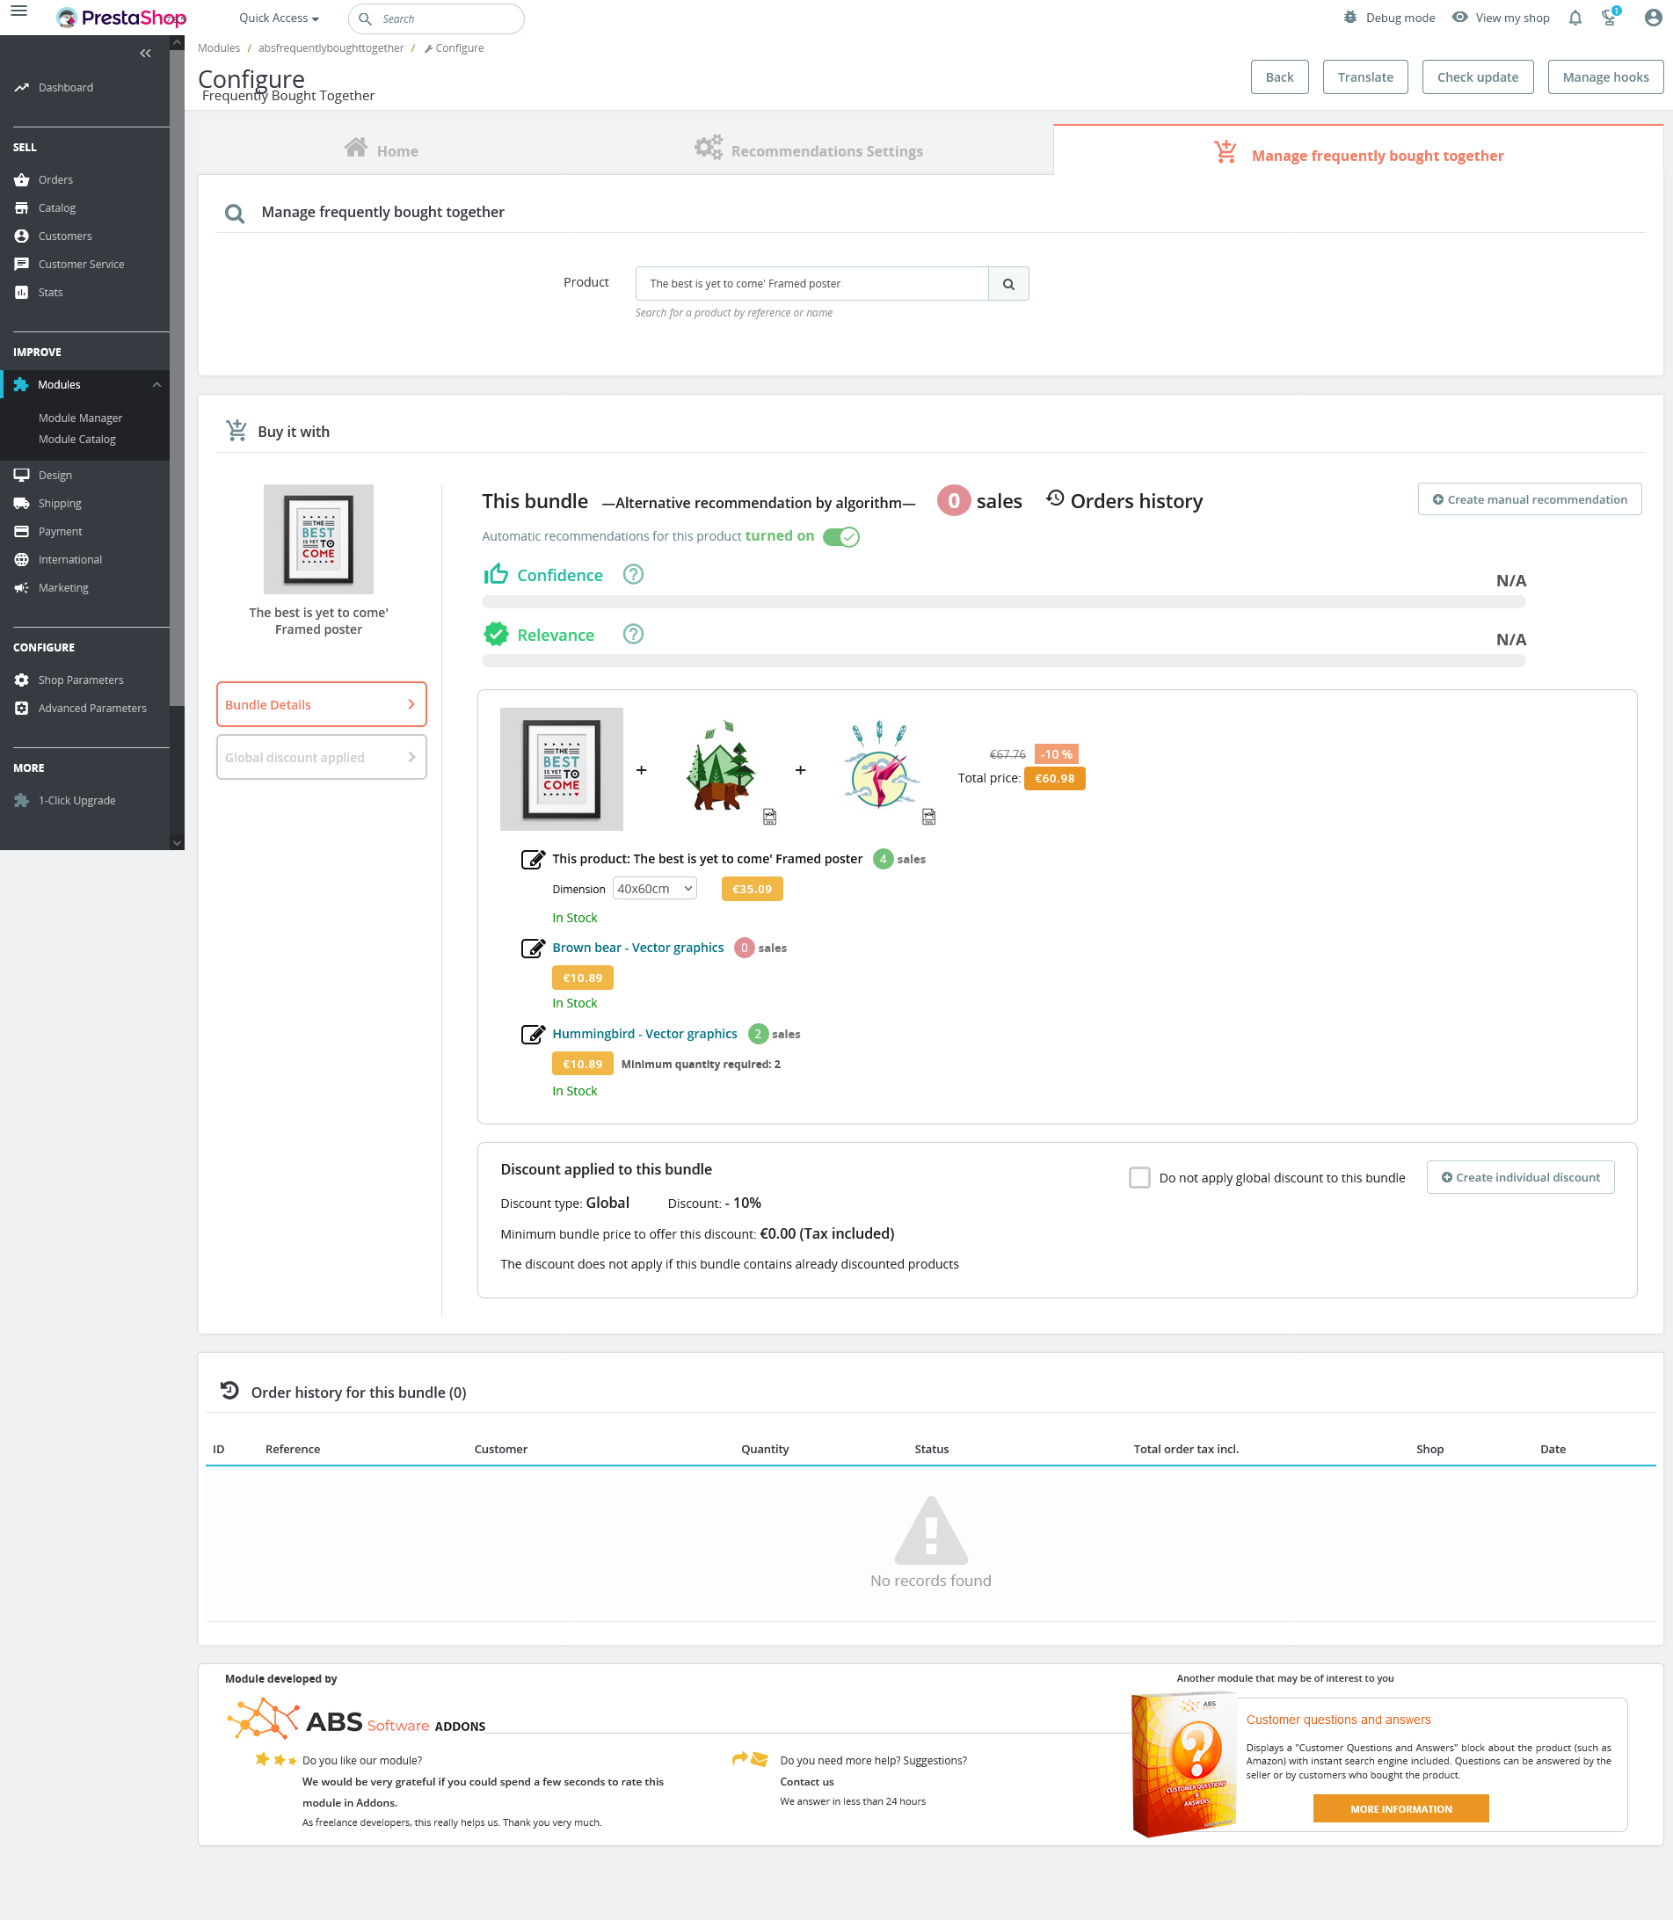The width and height of the screenshot is (1673, 1920).
Task: Open Hummingbird - Vector graphics link
Action: 645,1034
